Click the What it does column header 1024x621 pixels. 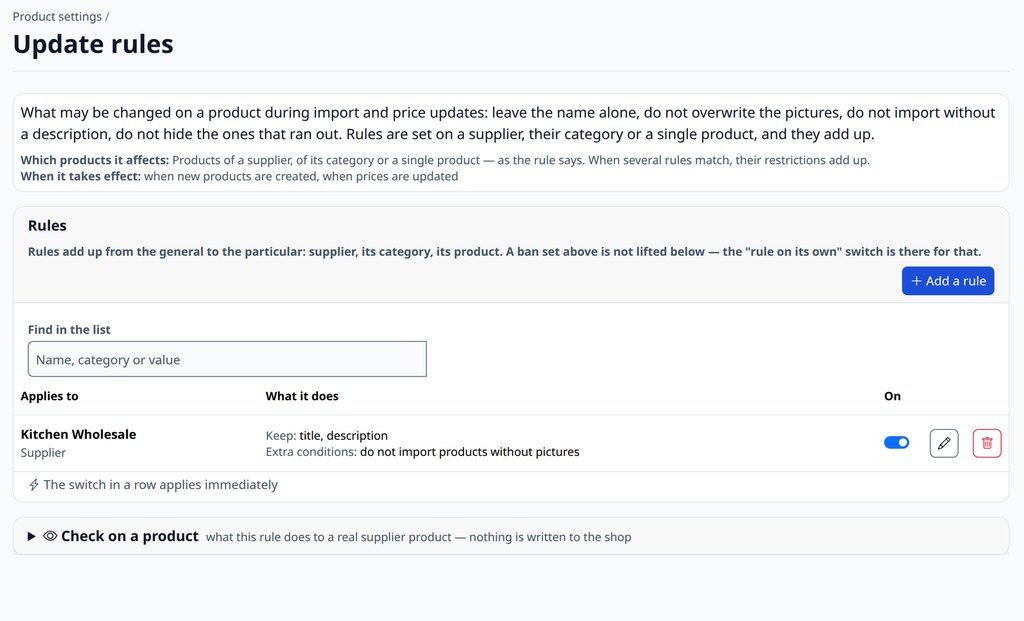(x=302, y=396)
